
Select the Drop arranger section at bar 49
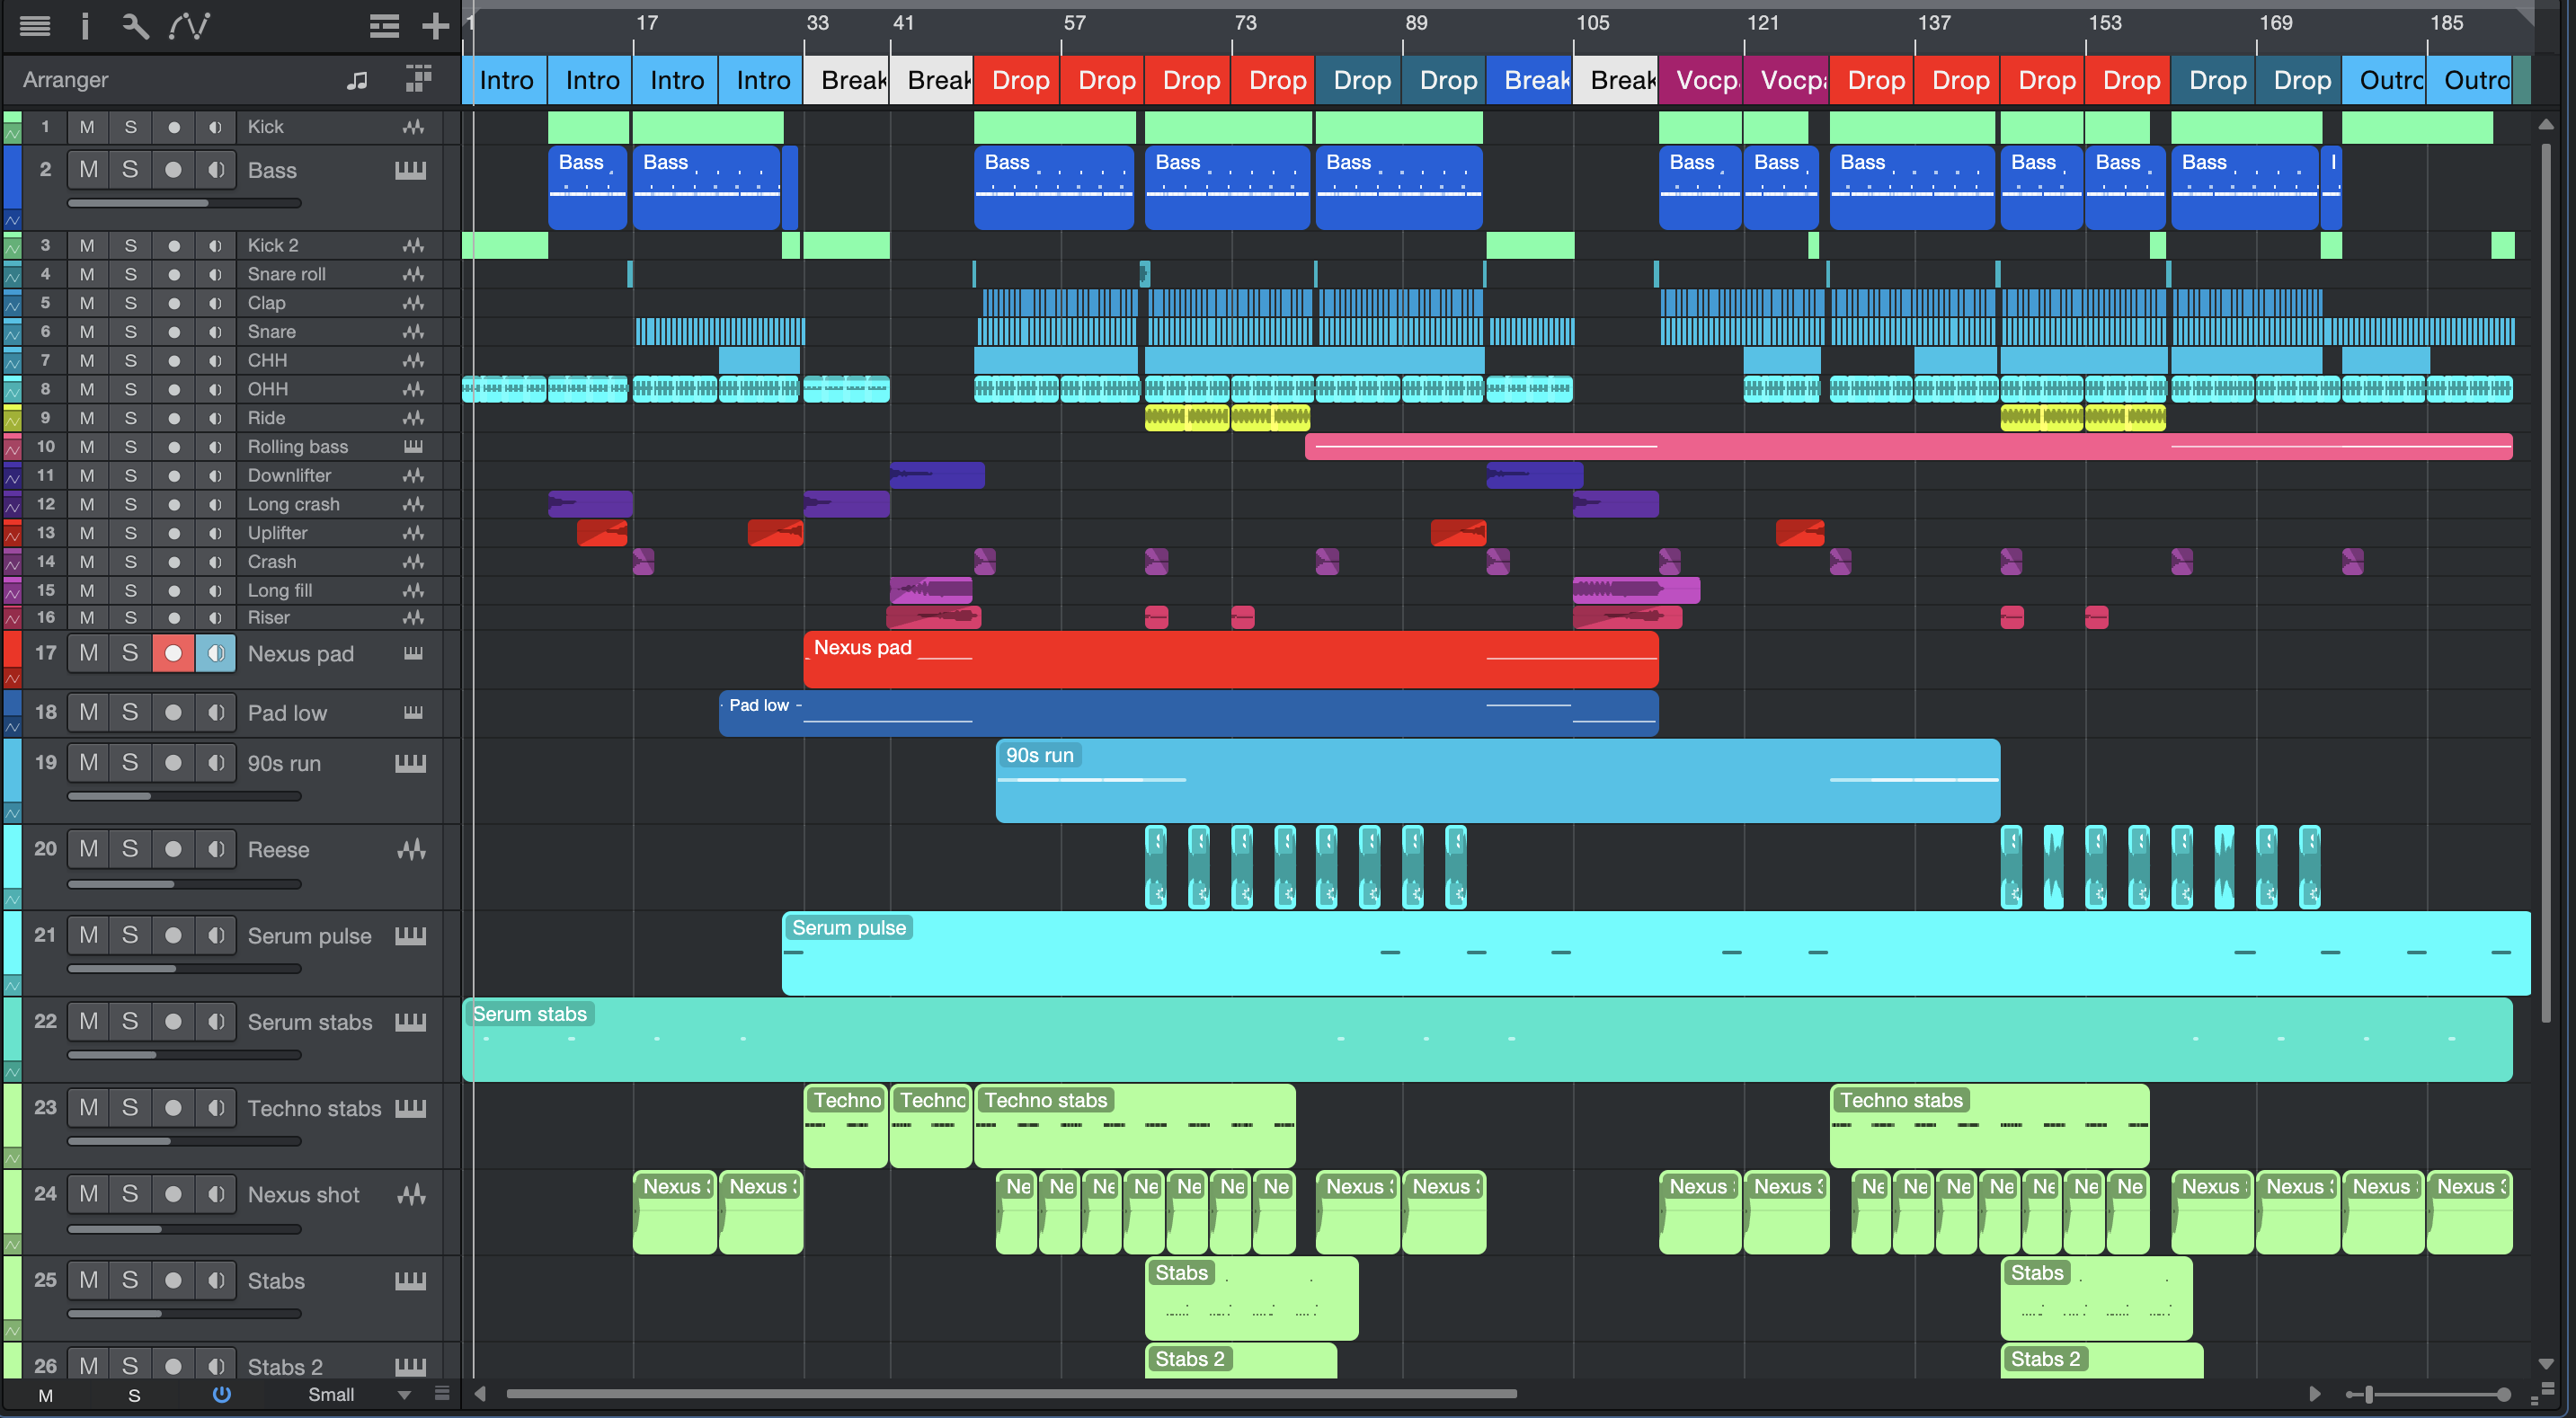click(x=1017, y=80)
